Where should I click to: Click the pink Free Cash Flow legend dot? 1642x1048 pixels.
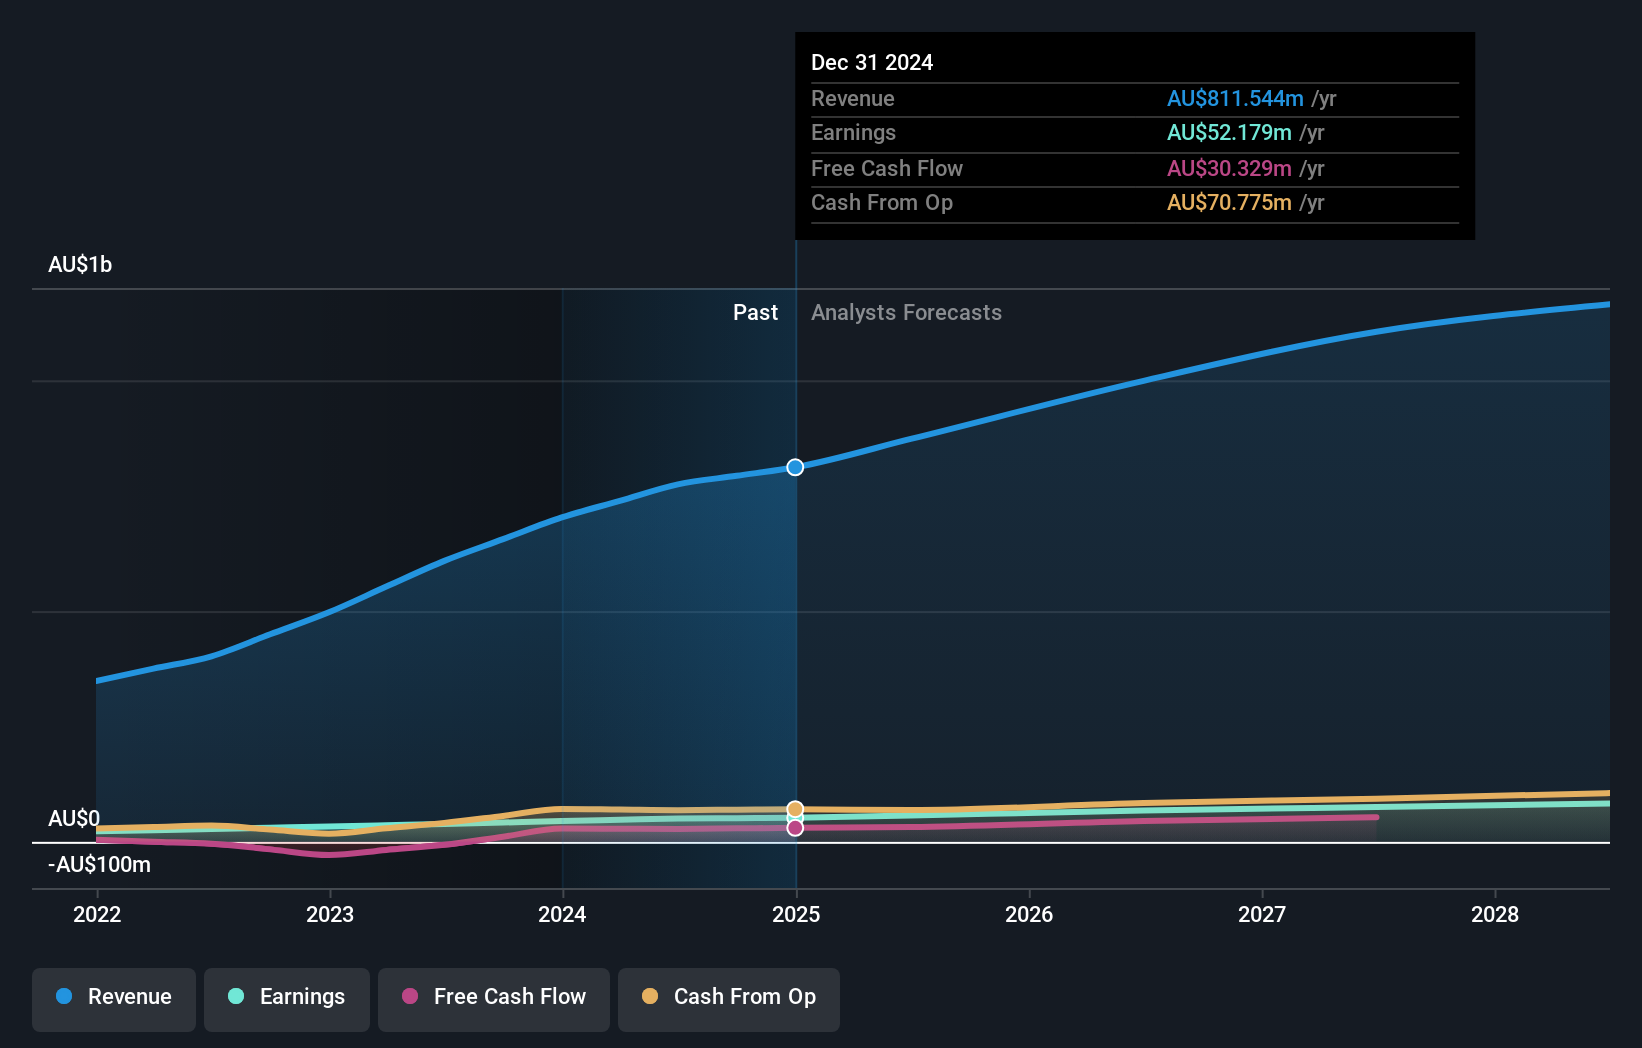411,996
